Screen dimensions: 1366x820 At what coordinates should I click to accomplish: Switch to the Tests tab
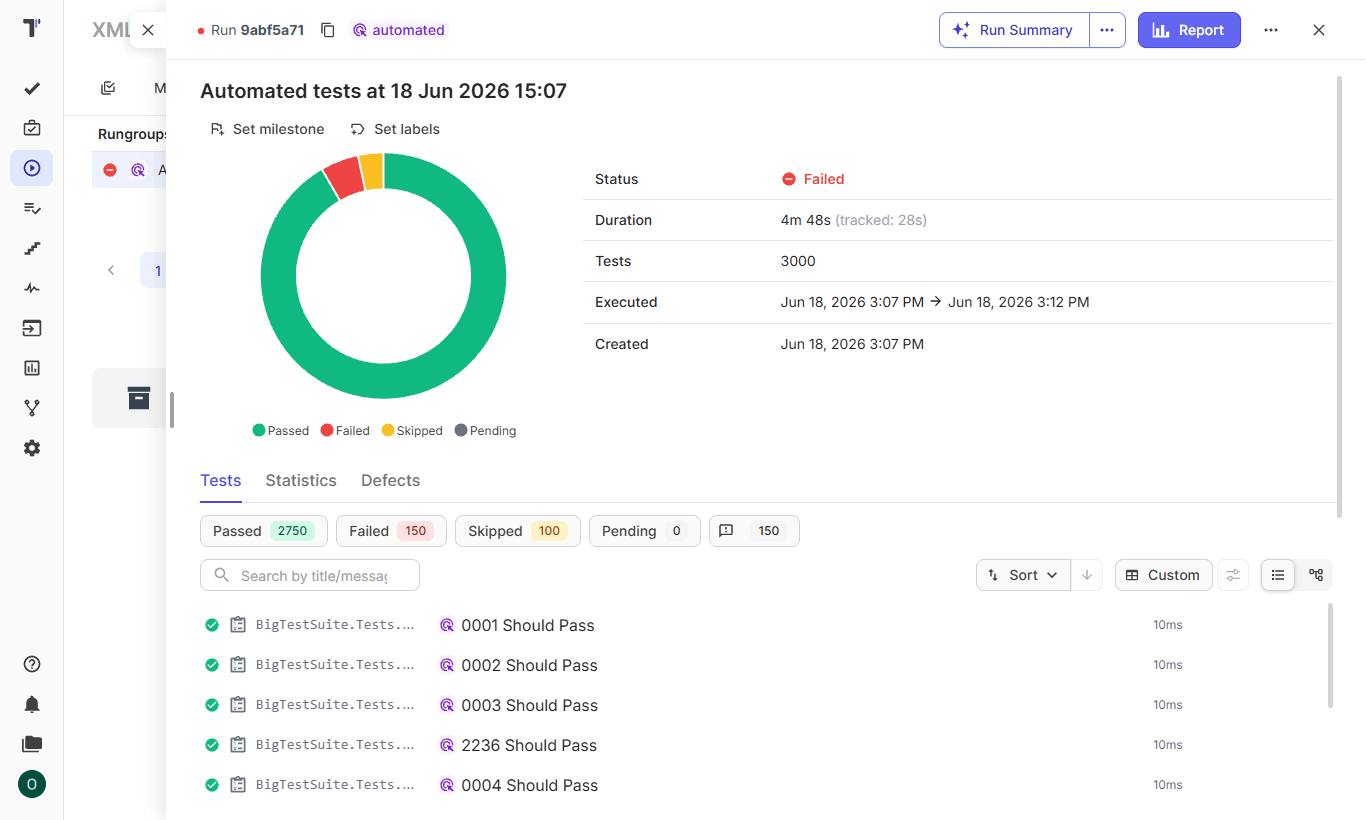pyautogui.click(x=221, y=480)
